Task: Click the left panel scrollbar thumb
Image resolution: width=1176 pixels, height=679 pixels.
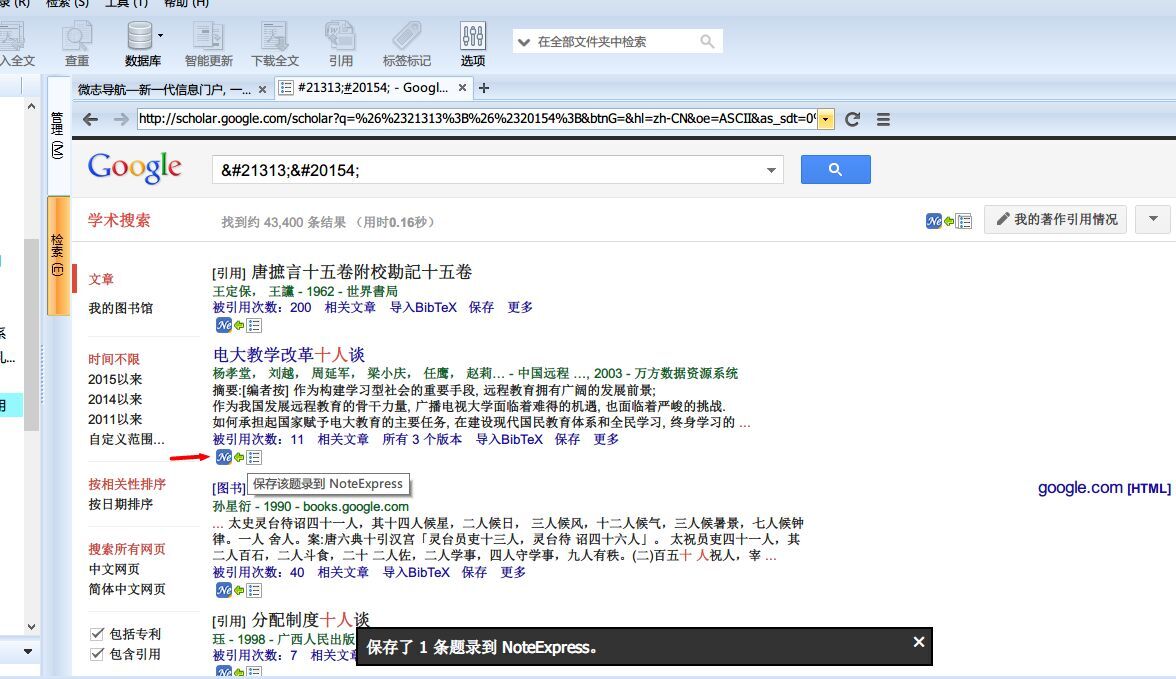Action: (31, 335)
